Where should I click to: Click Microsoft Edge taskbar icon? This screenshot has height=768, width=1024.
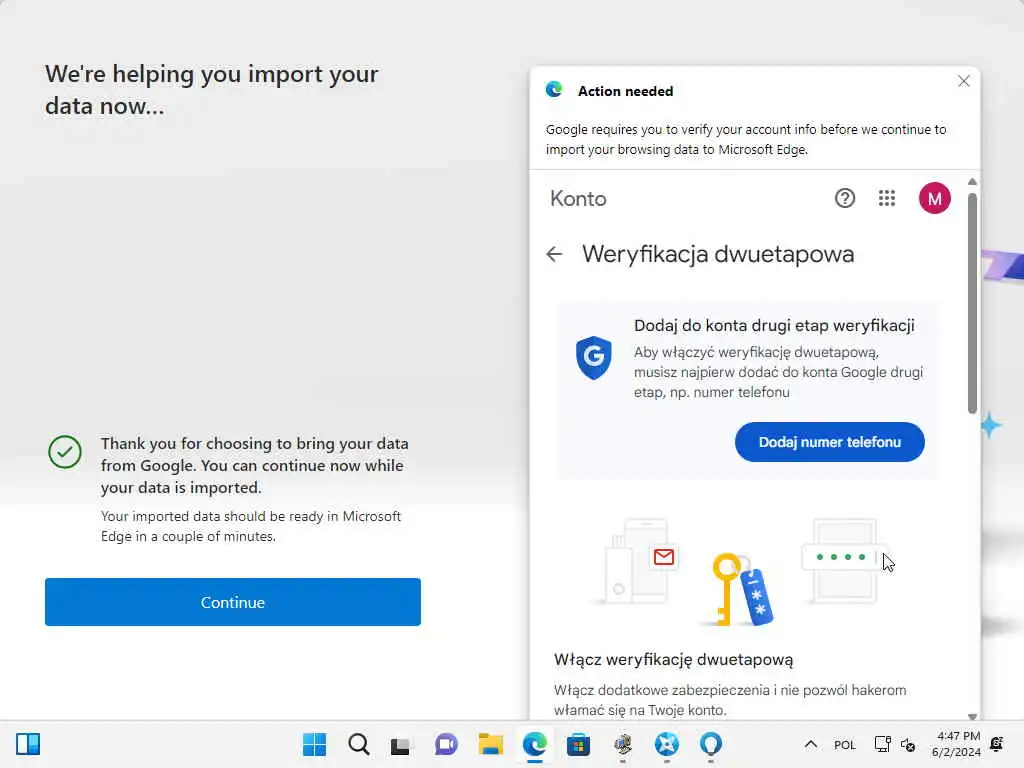[534, 744]
